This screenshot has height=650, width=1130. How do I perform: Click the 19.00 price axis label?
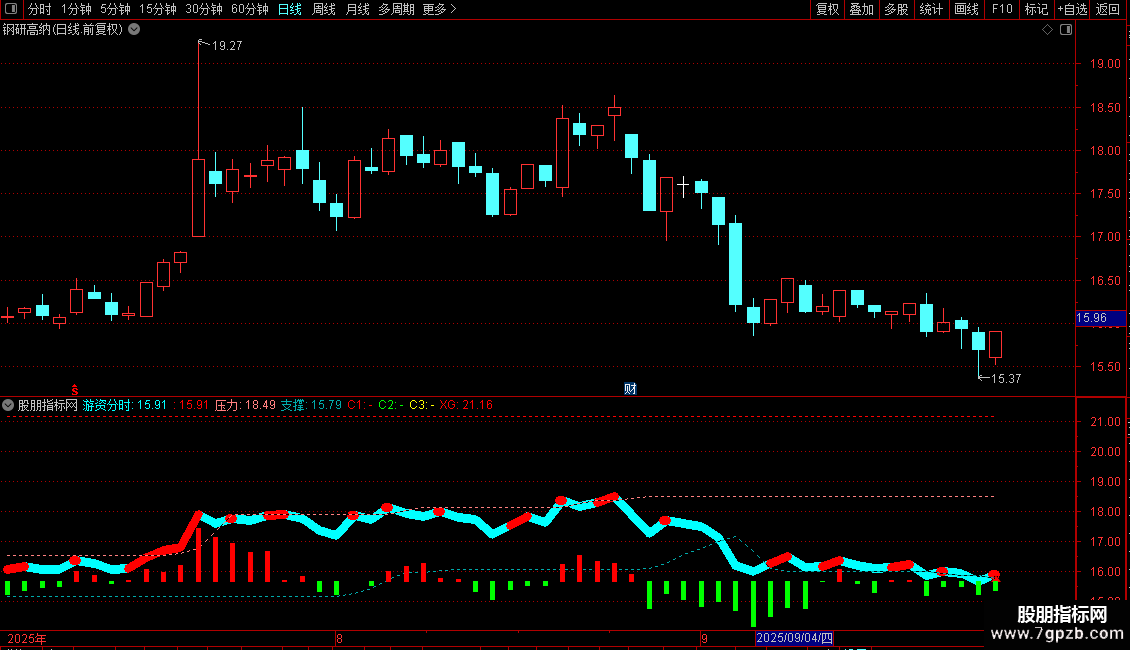tap(1105, 63)
